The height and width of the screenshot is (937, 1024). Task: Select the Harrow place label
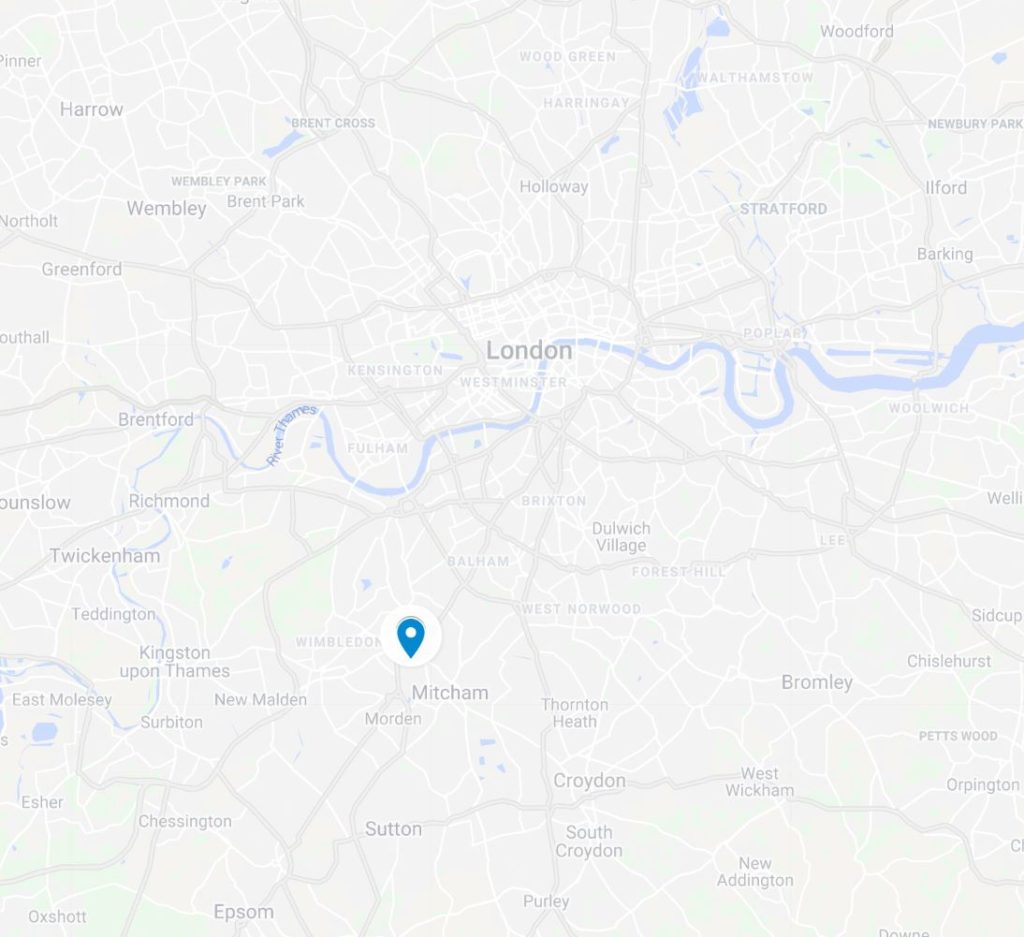point(91,109)
